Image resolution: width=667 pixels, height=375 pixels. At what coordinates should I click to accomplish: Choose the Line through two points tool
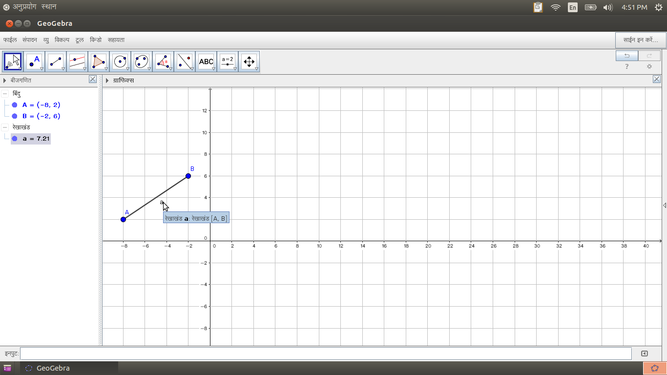(56, 62)
